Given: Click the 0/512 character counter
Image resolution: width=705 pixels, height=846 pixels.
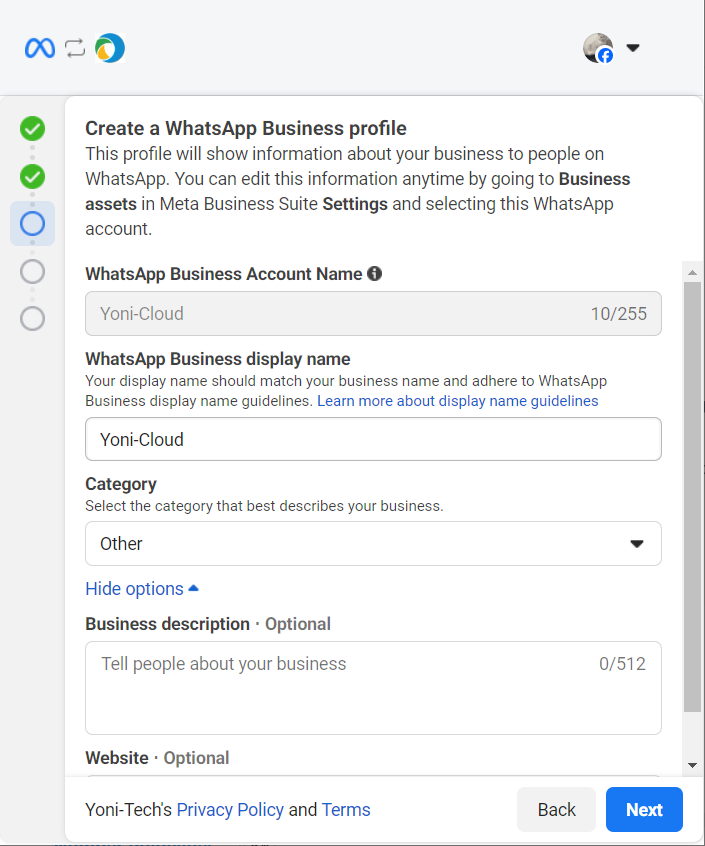Looking at the screenshot, I should [622, 664].
